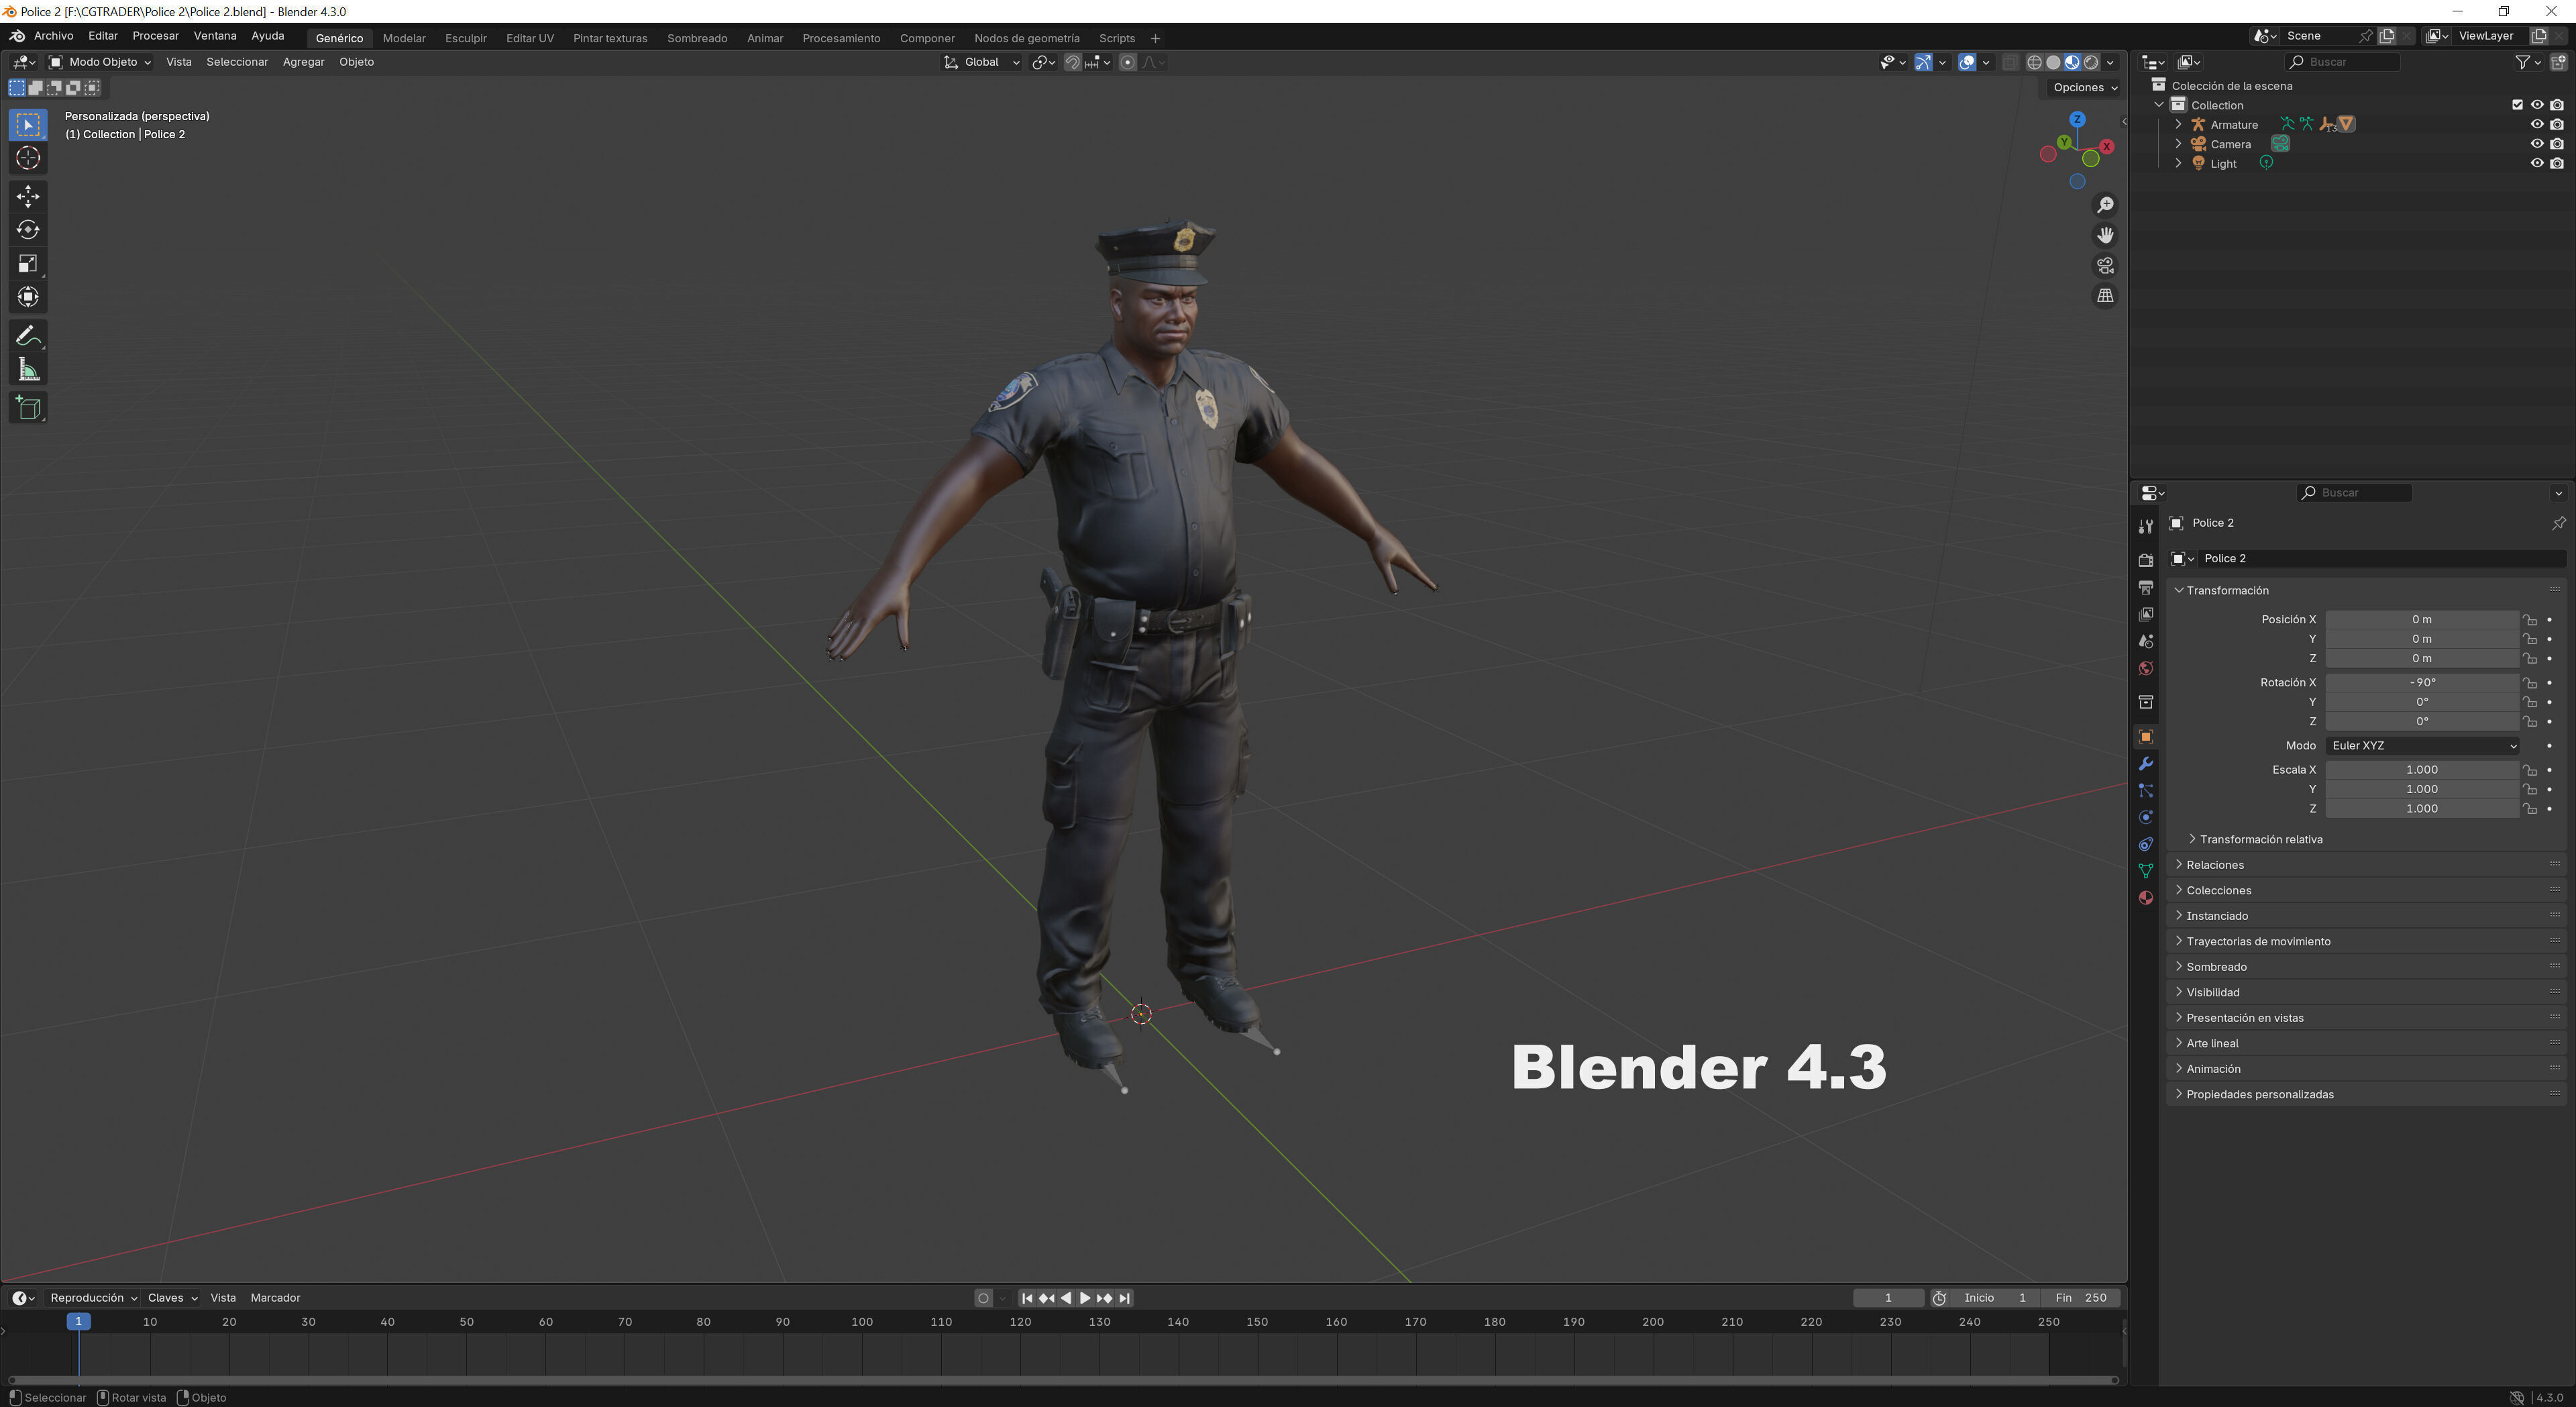Play the animation forward
2576x1407 pixels.
tap(1084, 1298)
